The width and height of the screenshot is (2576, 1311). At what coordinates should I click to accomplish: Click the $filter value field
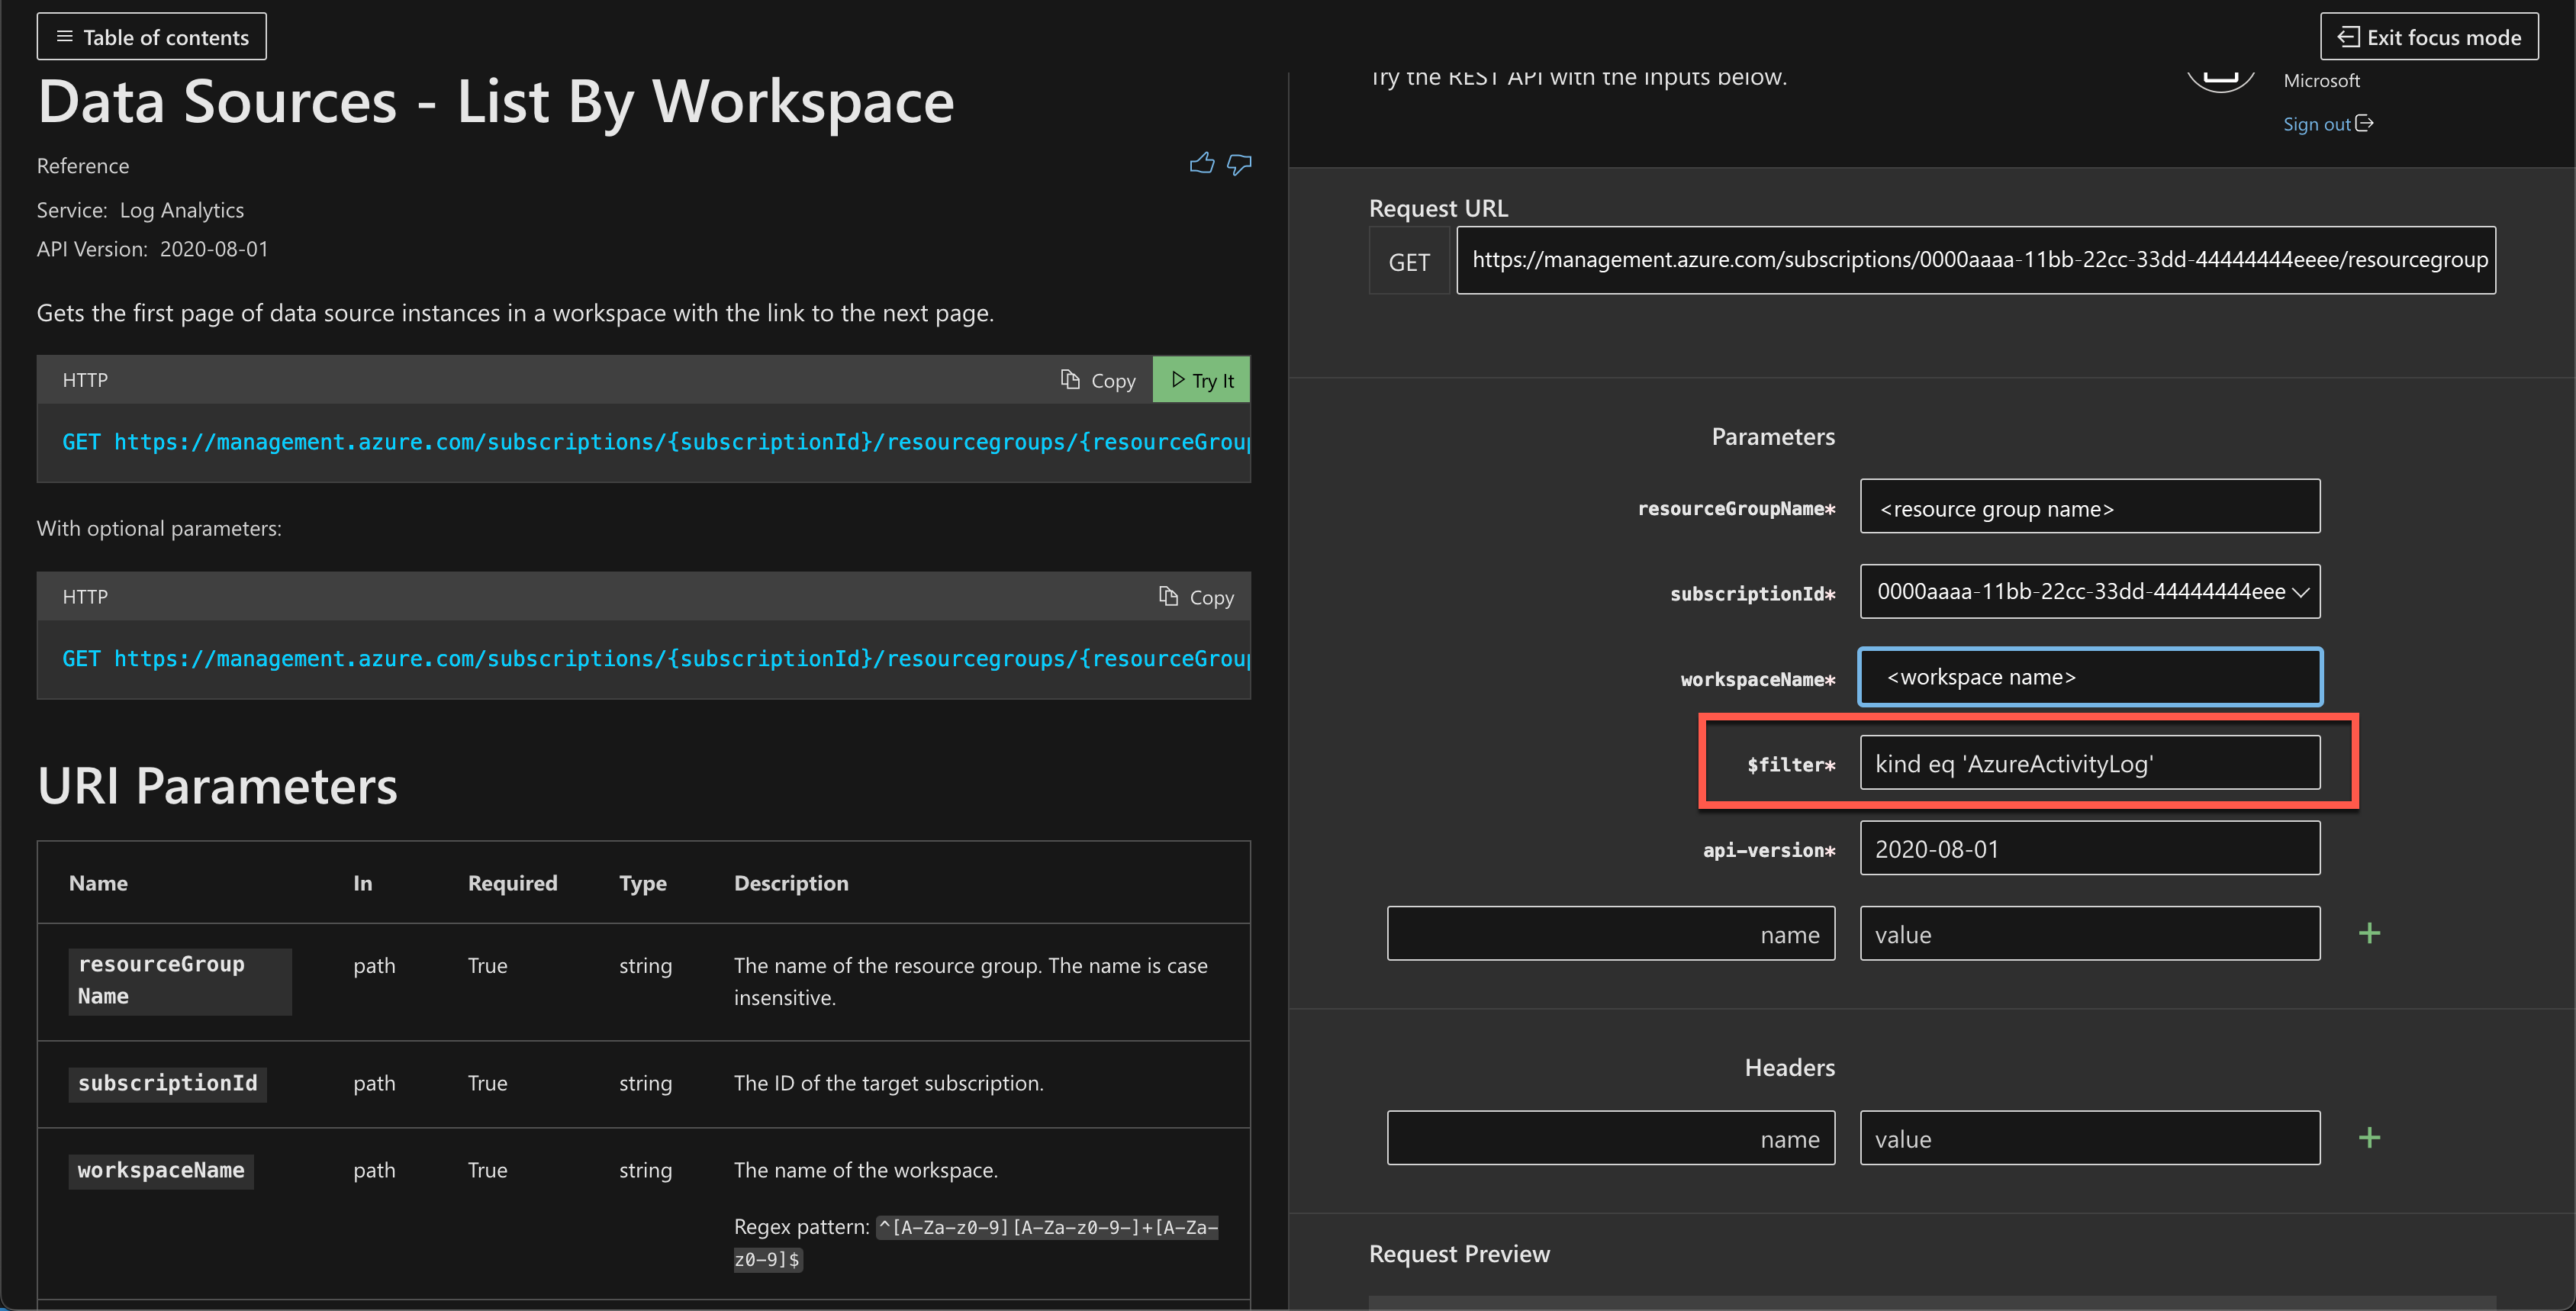[2089, 764]
